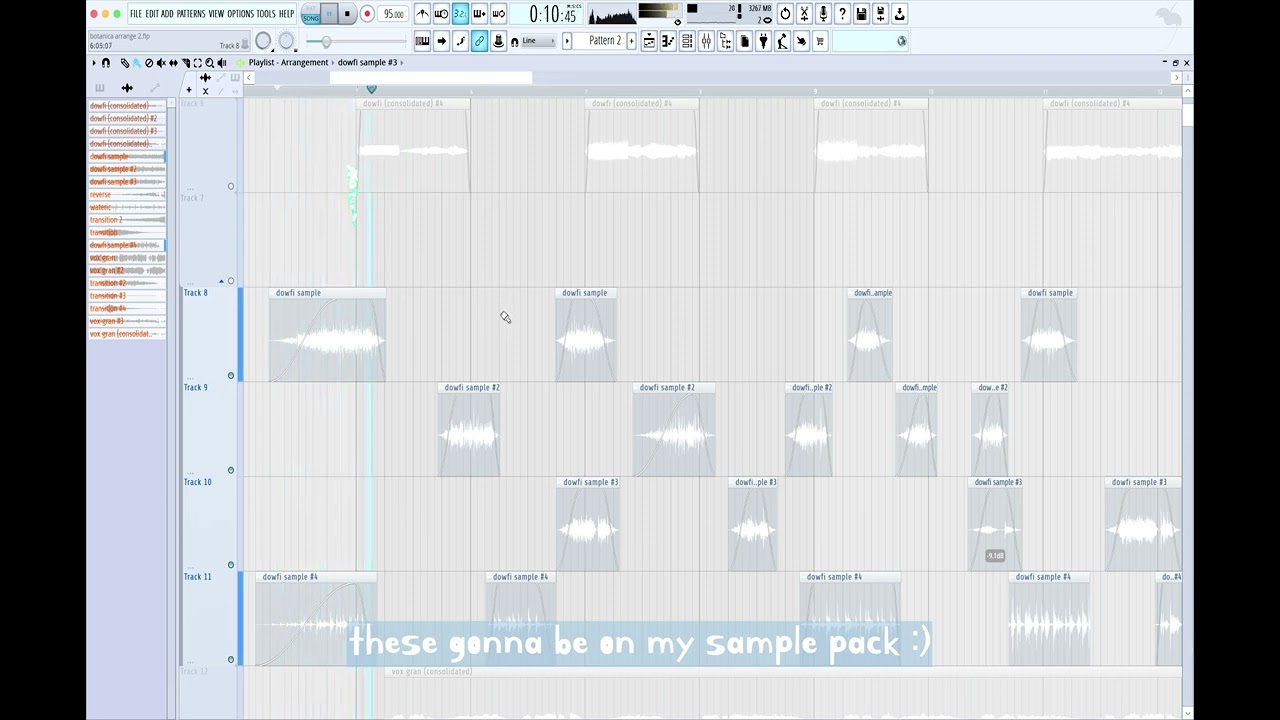Click the record button

pos(367,14)
